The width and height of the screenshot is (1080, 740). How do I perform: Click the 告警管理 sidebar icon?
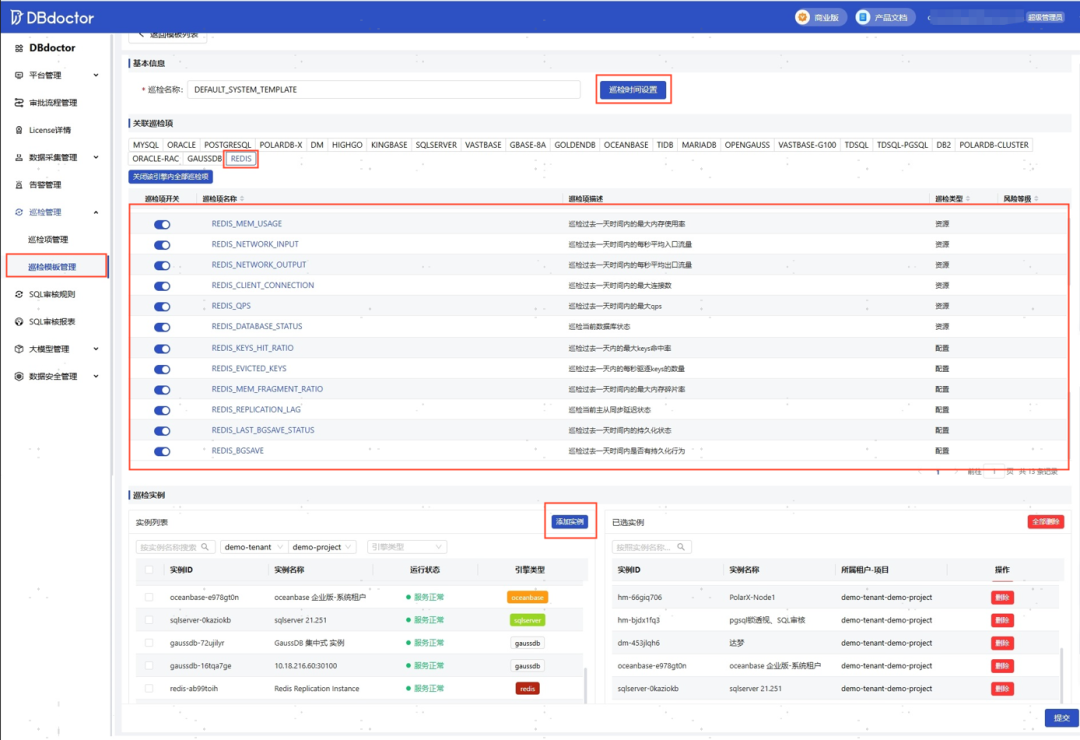pos(19,185)
